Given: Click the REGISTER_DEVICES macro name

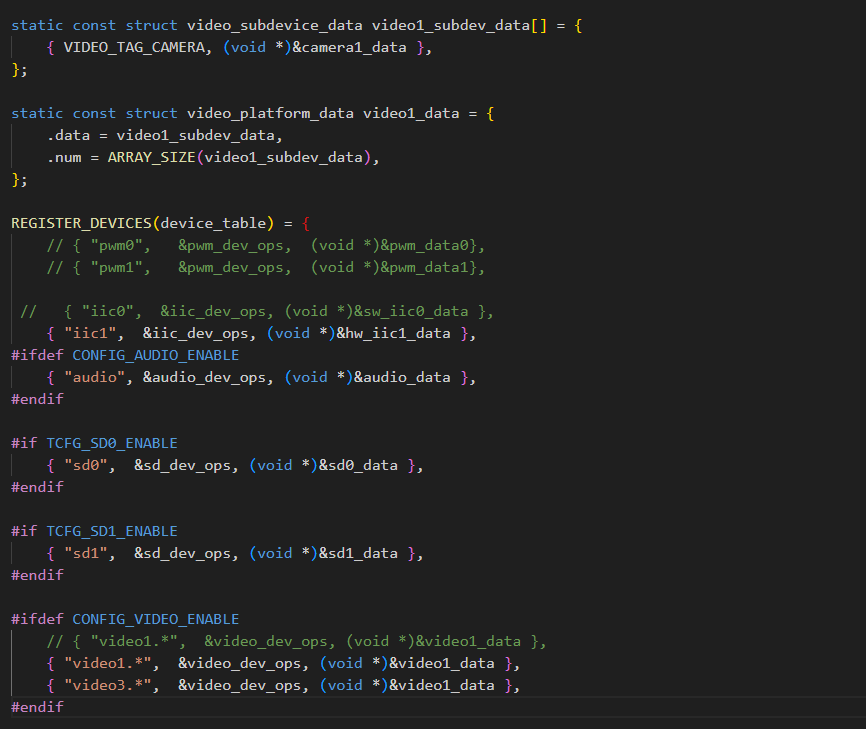Looking at the screenshot, I should pos(81,224).
